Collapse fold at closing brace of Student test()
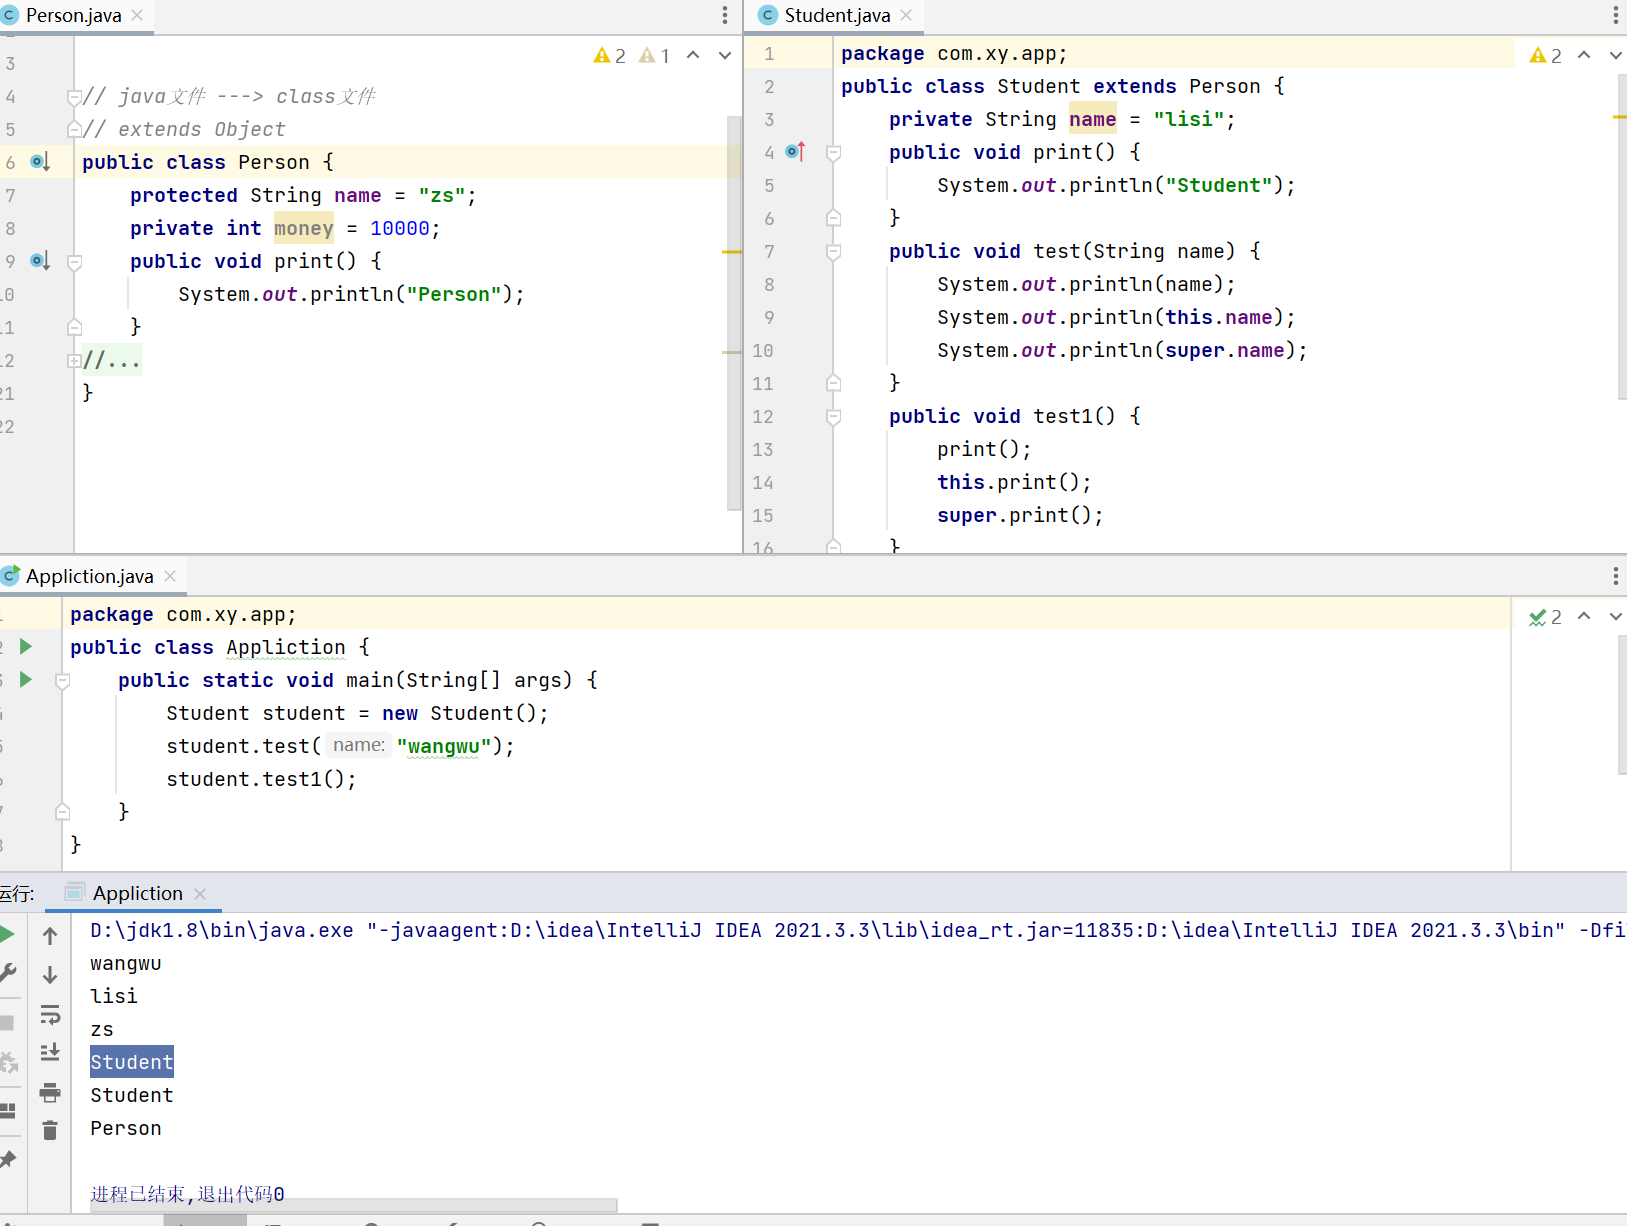The height and width of the screenshot is (1226, 1627). click(833, 383)
